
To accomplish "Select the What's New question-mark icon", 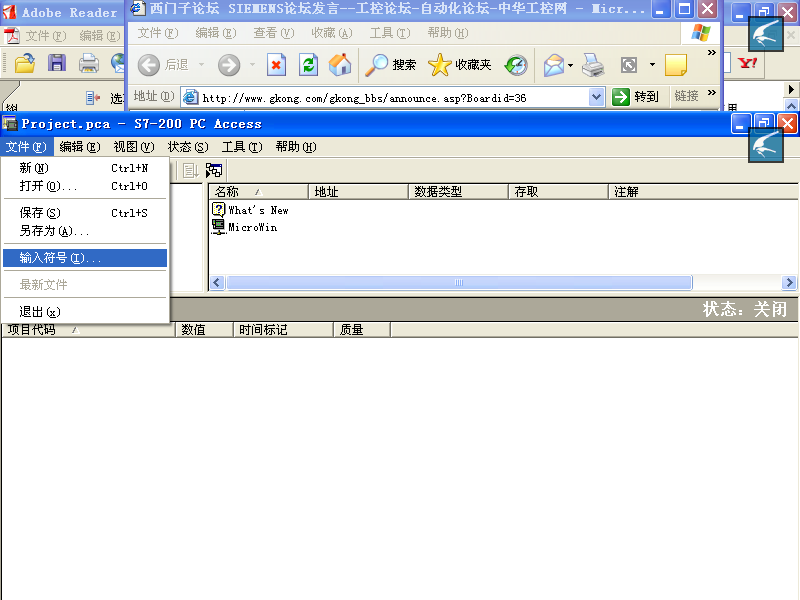I will [218, 209].
